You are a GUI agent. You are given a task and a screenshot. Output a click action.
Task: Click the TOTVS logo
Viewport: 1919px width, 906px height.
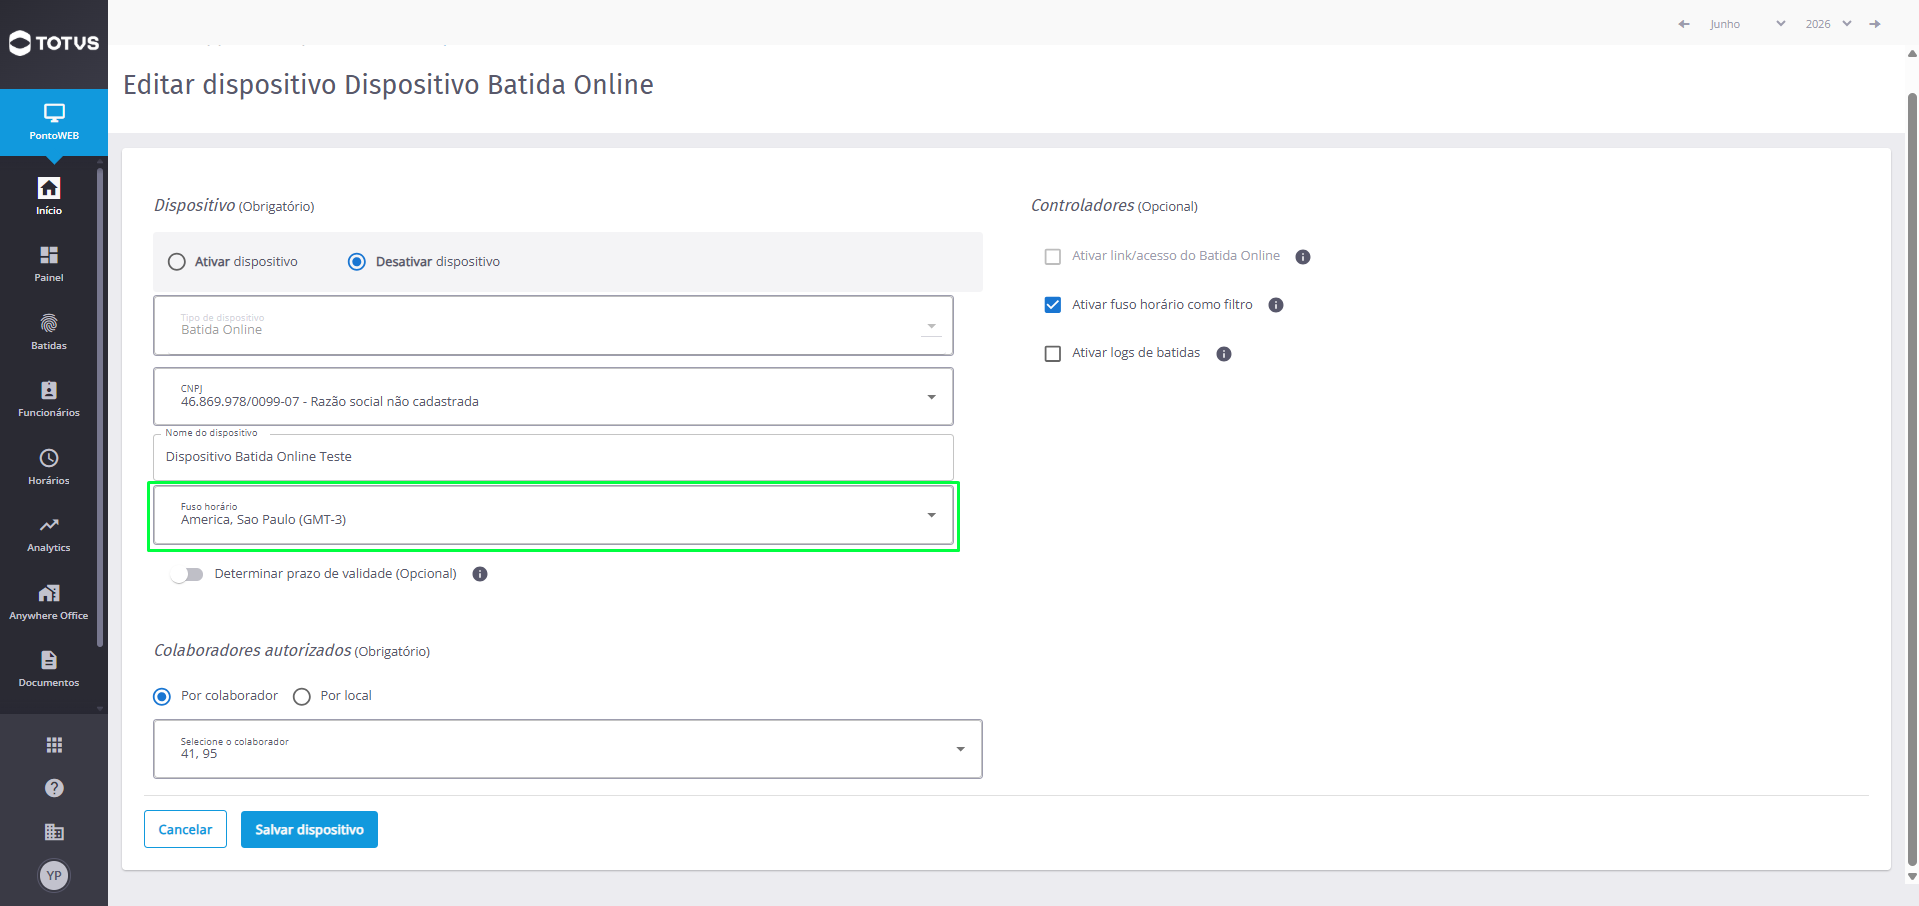coord(54,43)
